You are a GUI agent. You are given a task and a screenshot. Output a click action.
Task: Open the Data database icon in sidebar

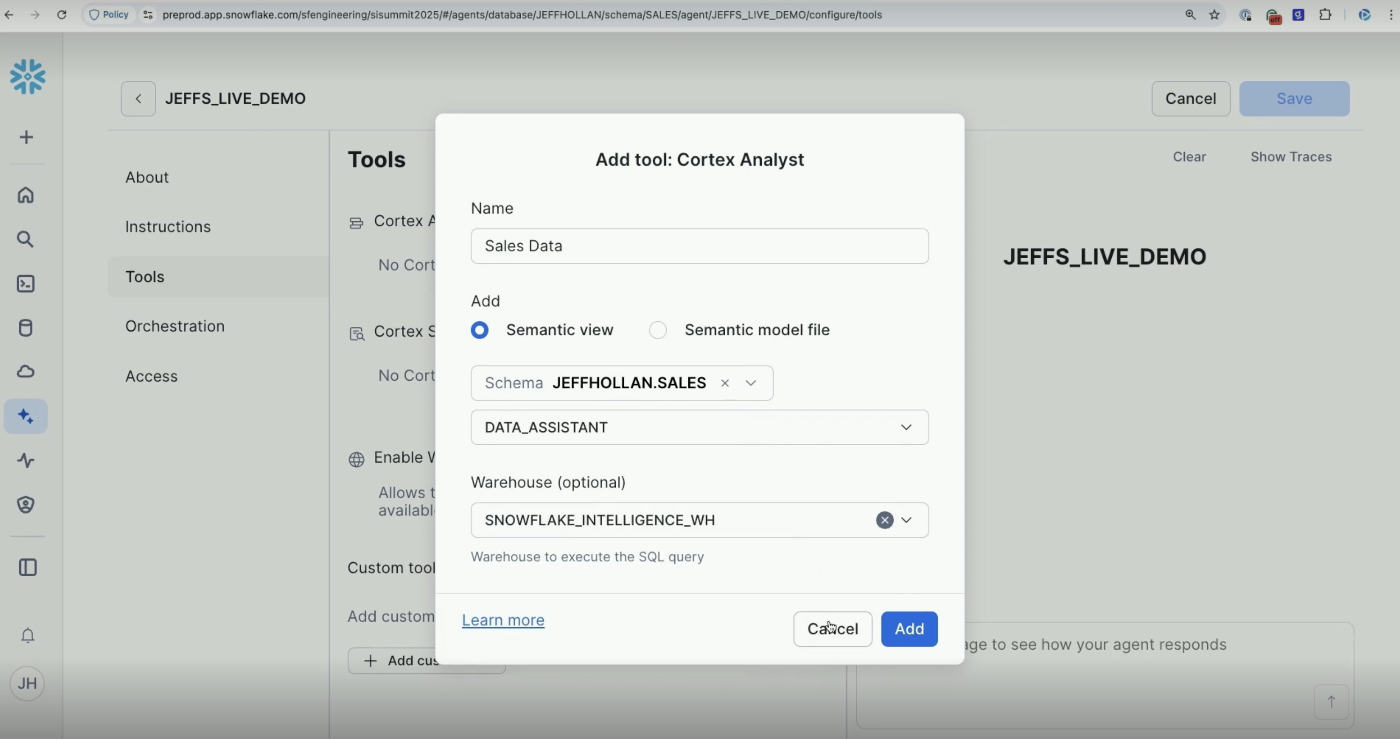pyautogui.click(x=26, y=328)
